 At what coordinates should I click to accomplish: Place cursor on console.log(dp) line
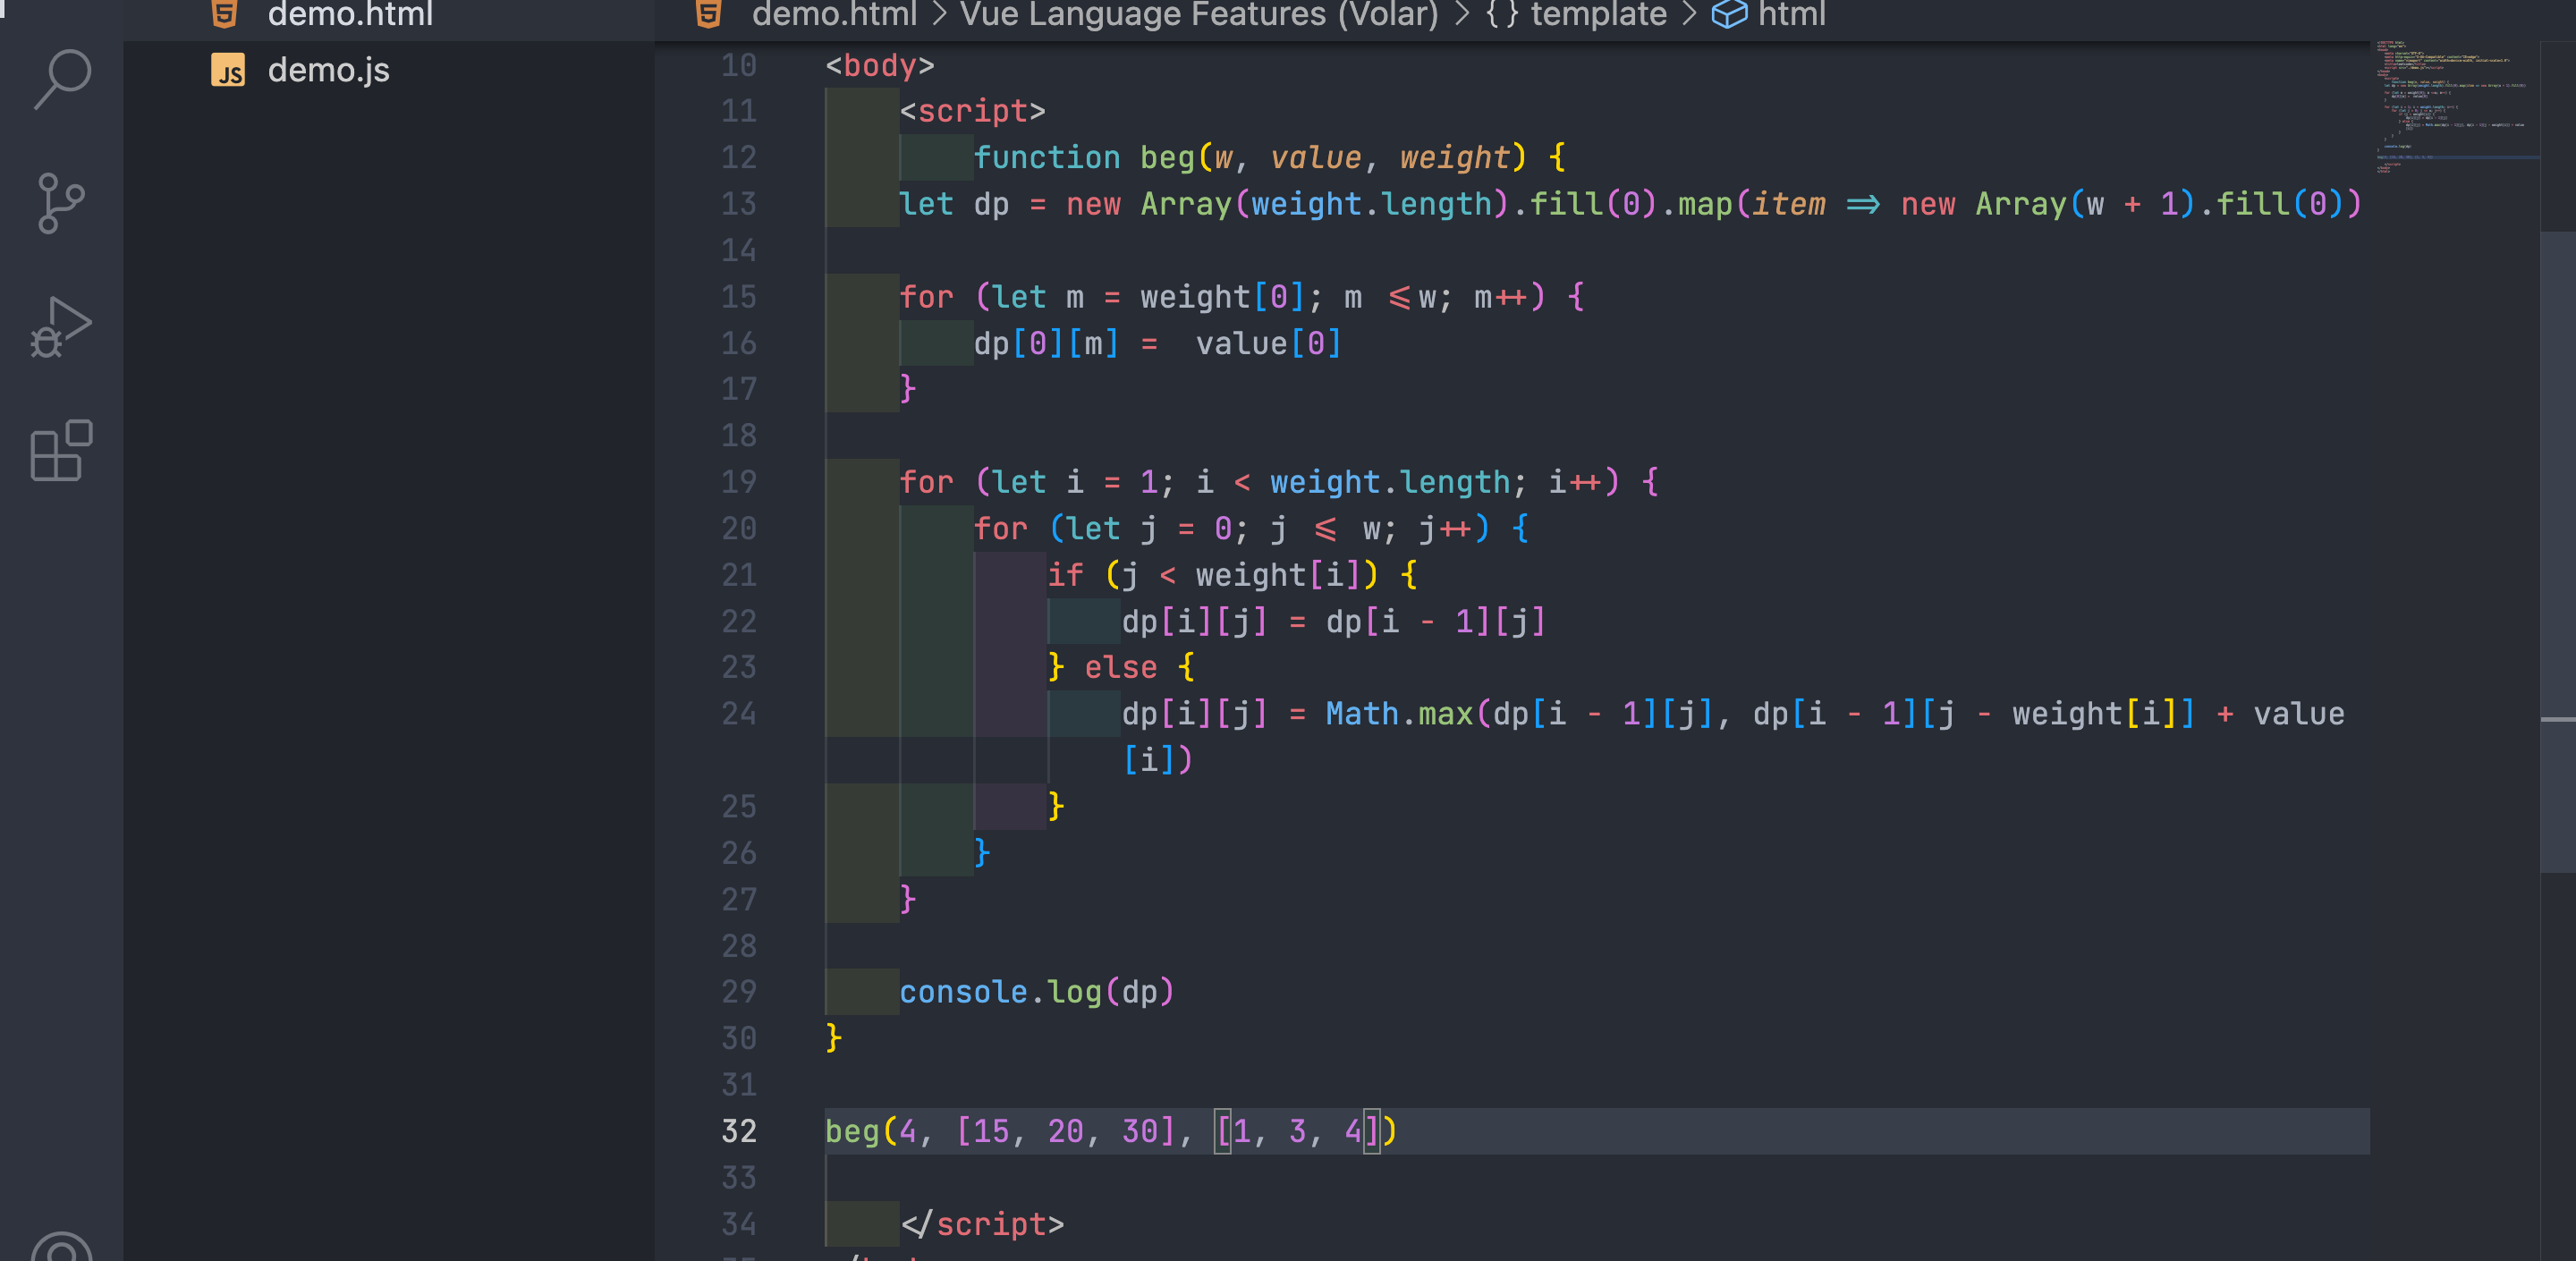[1036, 992]
